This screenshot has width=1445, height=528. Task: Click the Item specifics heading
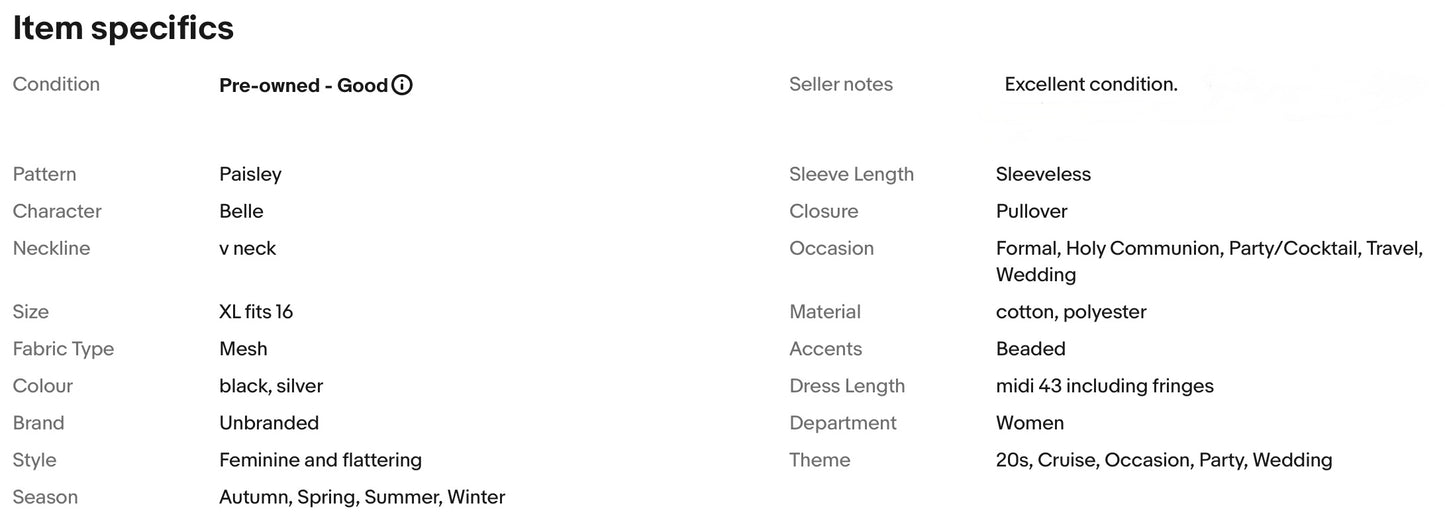(123, 28)
